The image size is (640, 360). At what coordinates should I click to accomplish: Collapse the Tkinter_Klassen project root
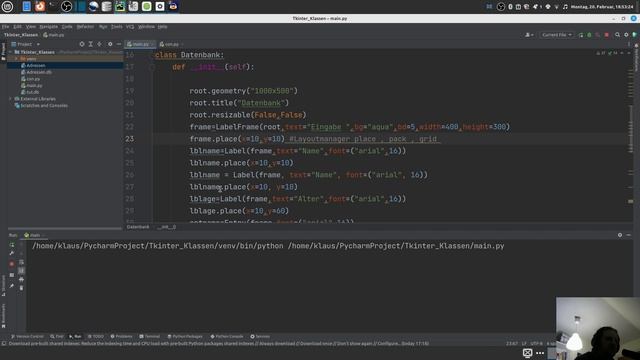(x=11, y=52)
